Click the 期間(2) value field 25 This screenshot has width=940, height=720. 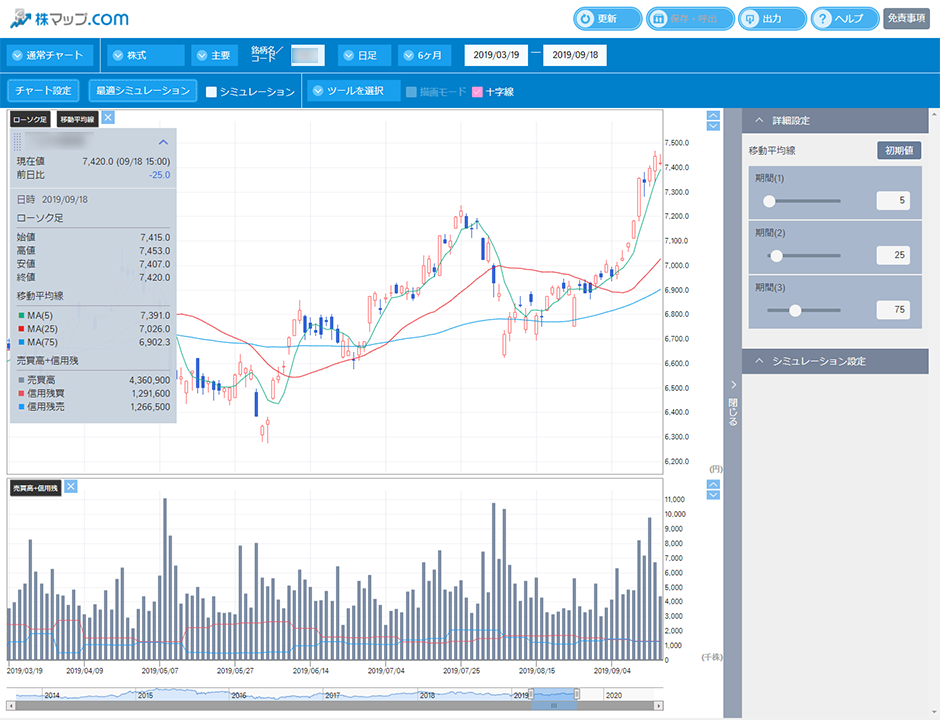click(893, 255)
